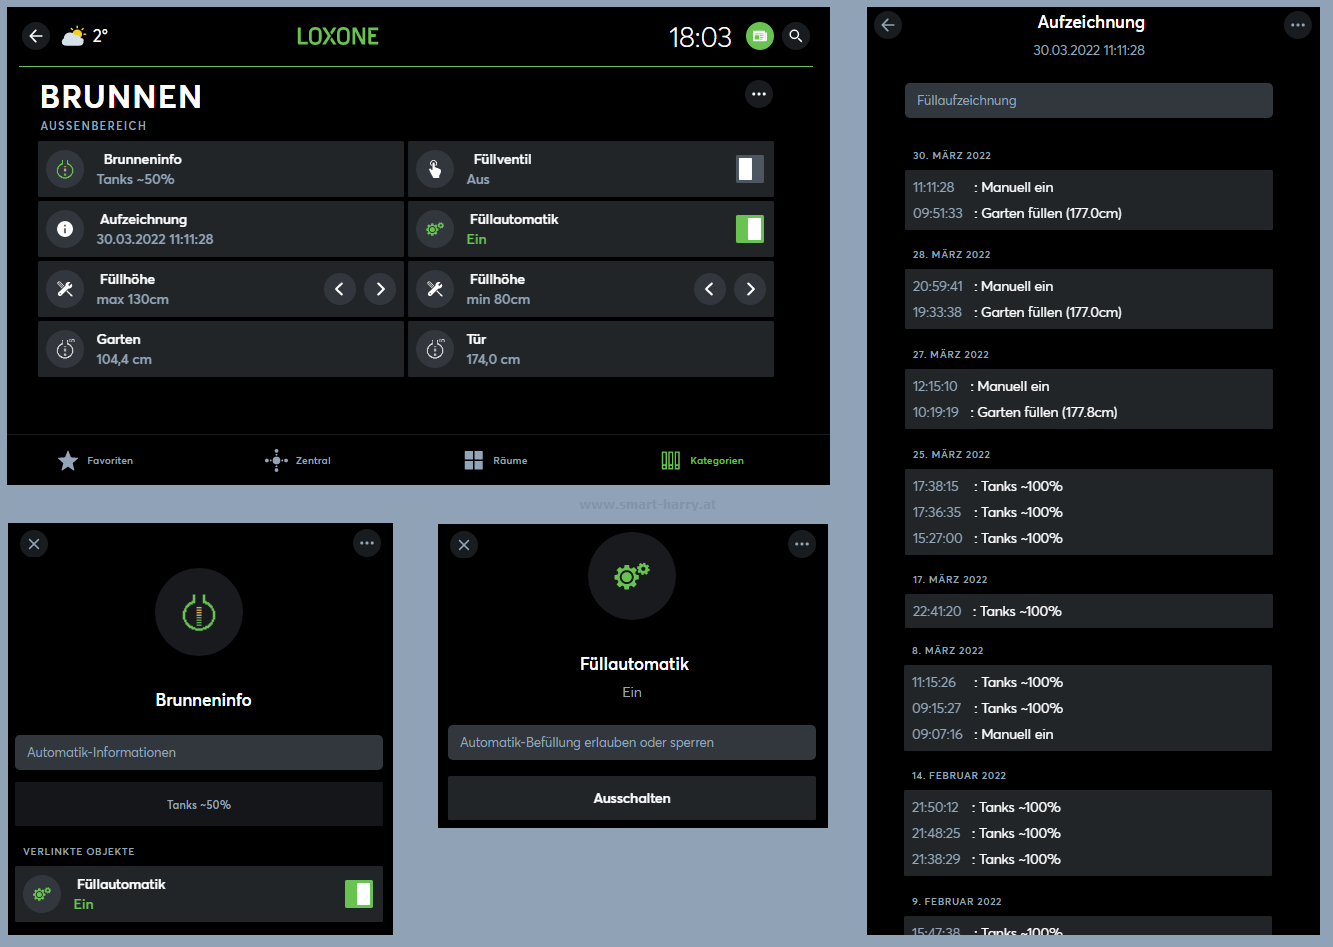Viewport: 1333px width, 947px height.
Task: Click the AUSSENBEREICH room label
Action: 93,126
